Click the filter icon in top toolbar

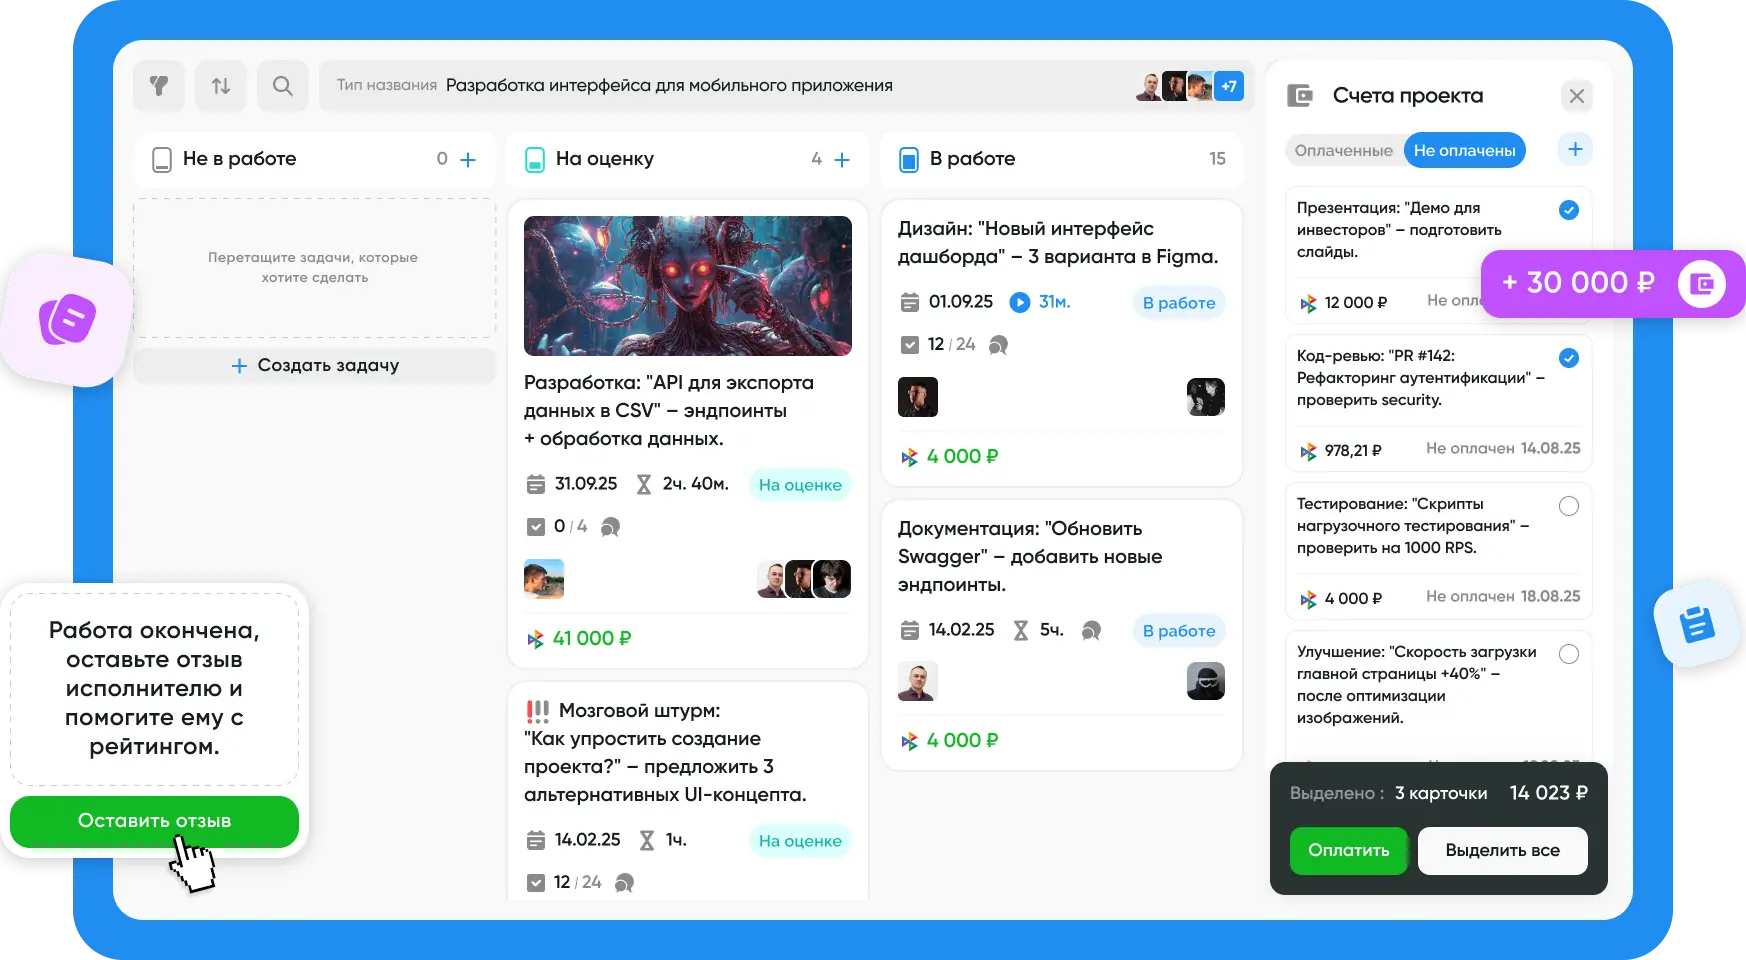click(159, 86)
